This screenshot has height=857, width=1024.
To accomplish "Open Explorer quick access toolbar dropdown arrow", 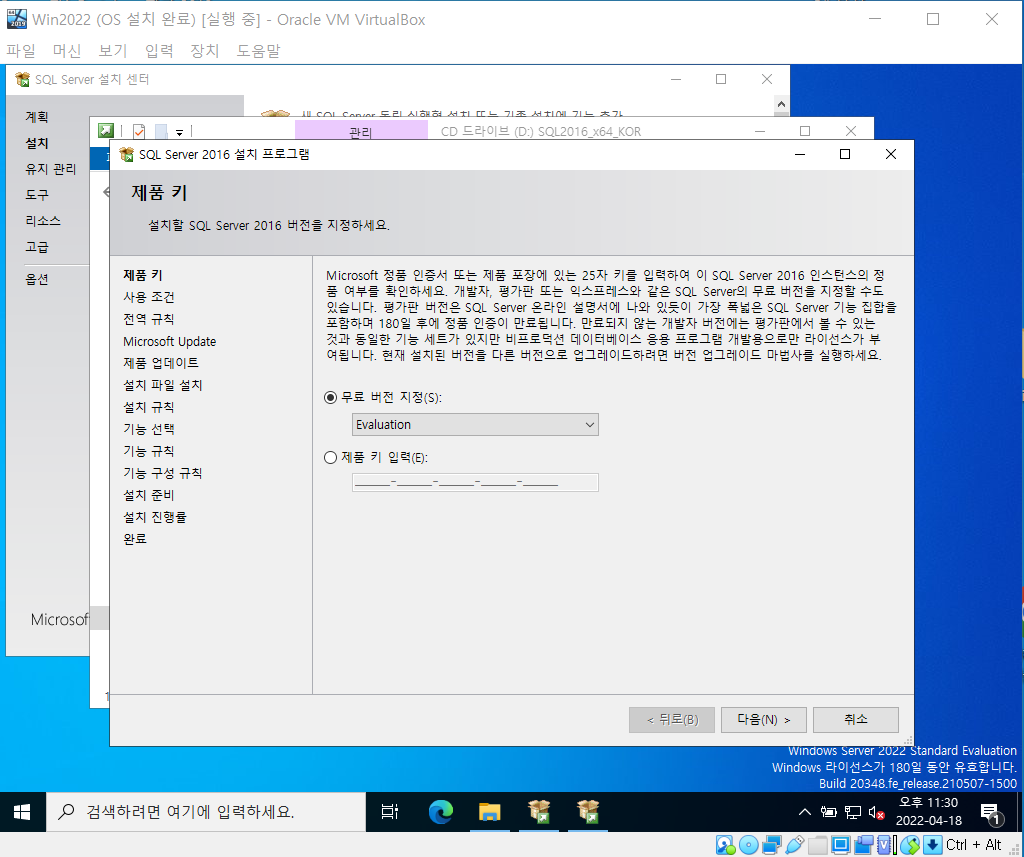I will tap(179, 132).
